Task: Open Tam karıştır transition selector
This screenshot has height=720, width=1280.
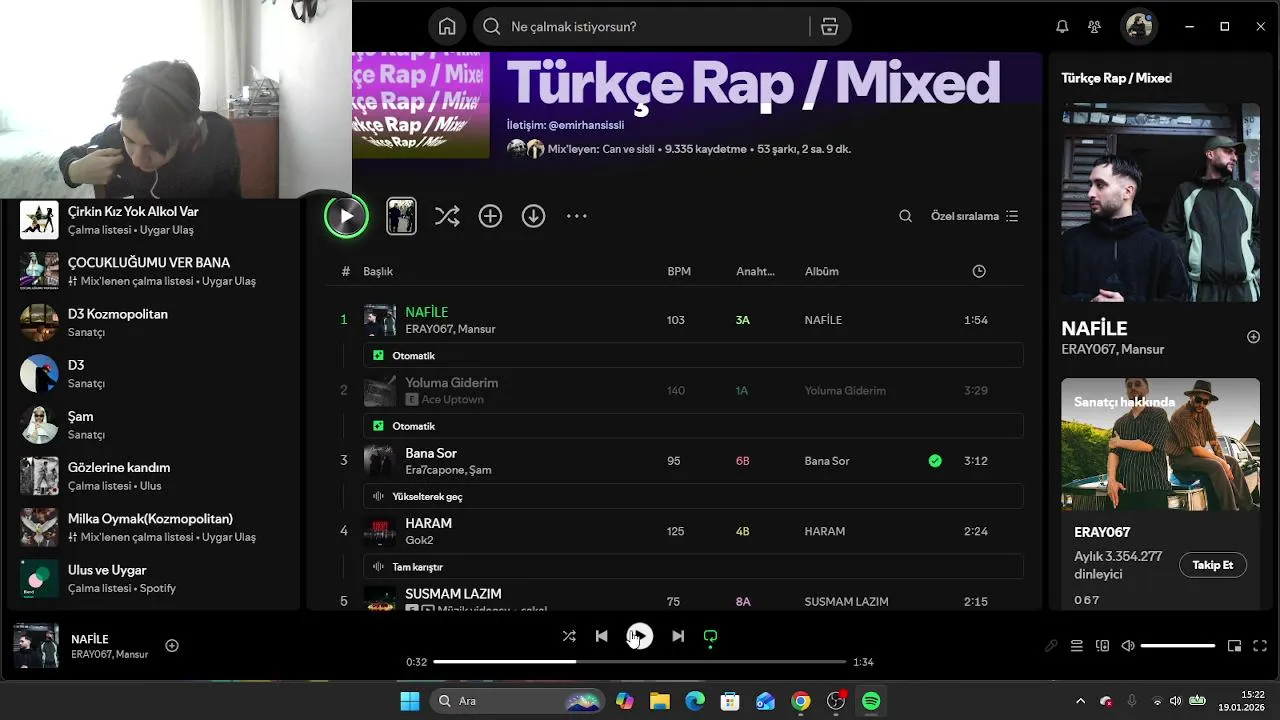Action: click(x=694, y=567)
